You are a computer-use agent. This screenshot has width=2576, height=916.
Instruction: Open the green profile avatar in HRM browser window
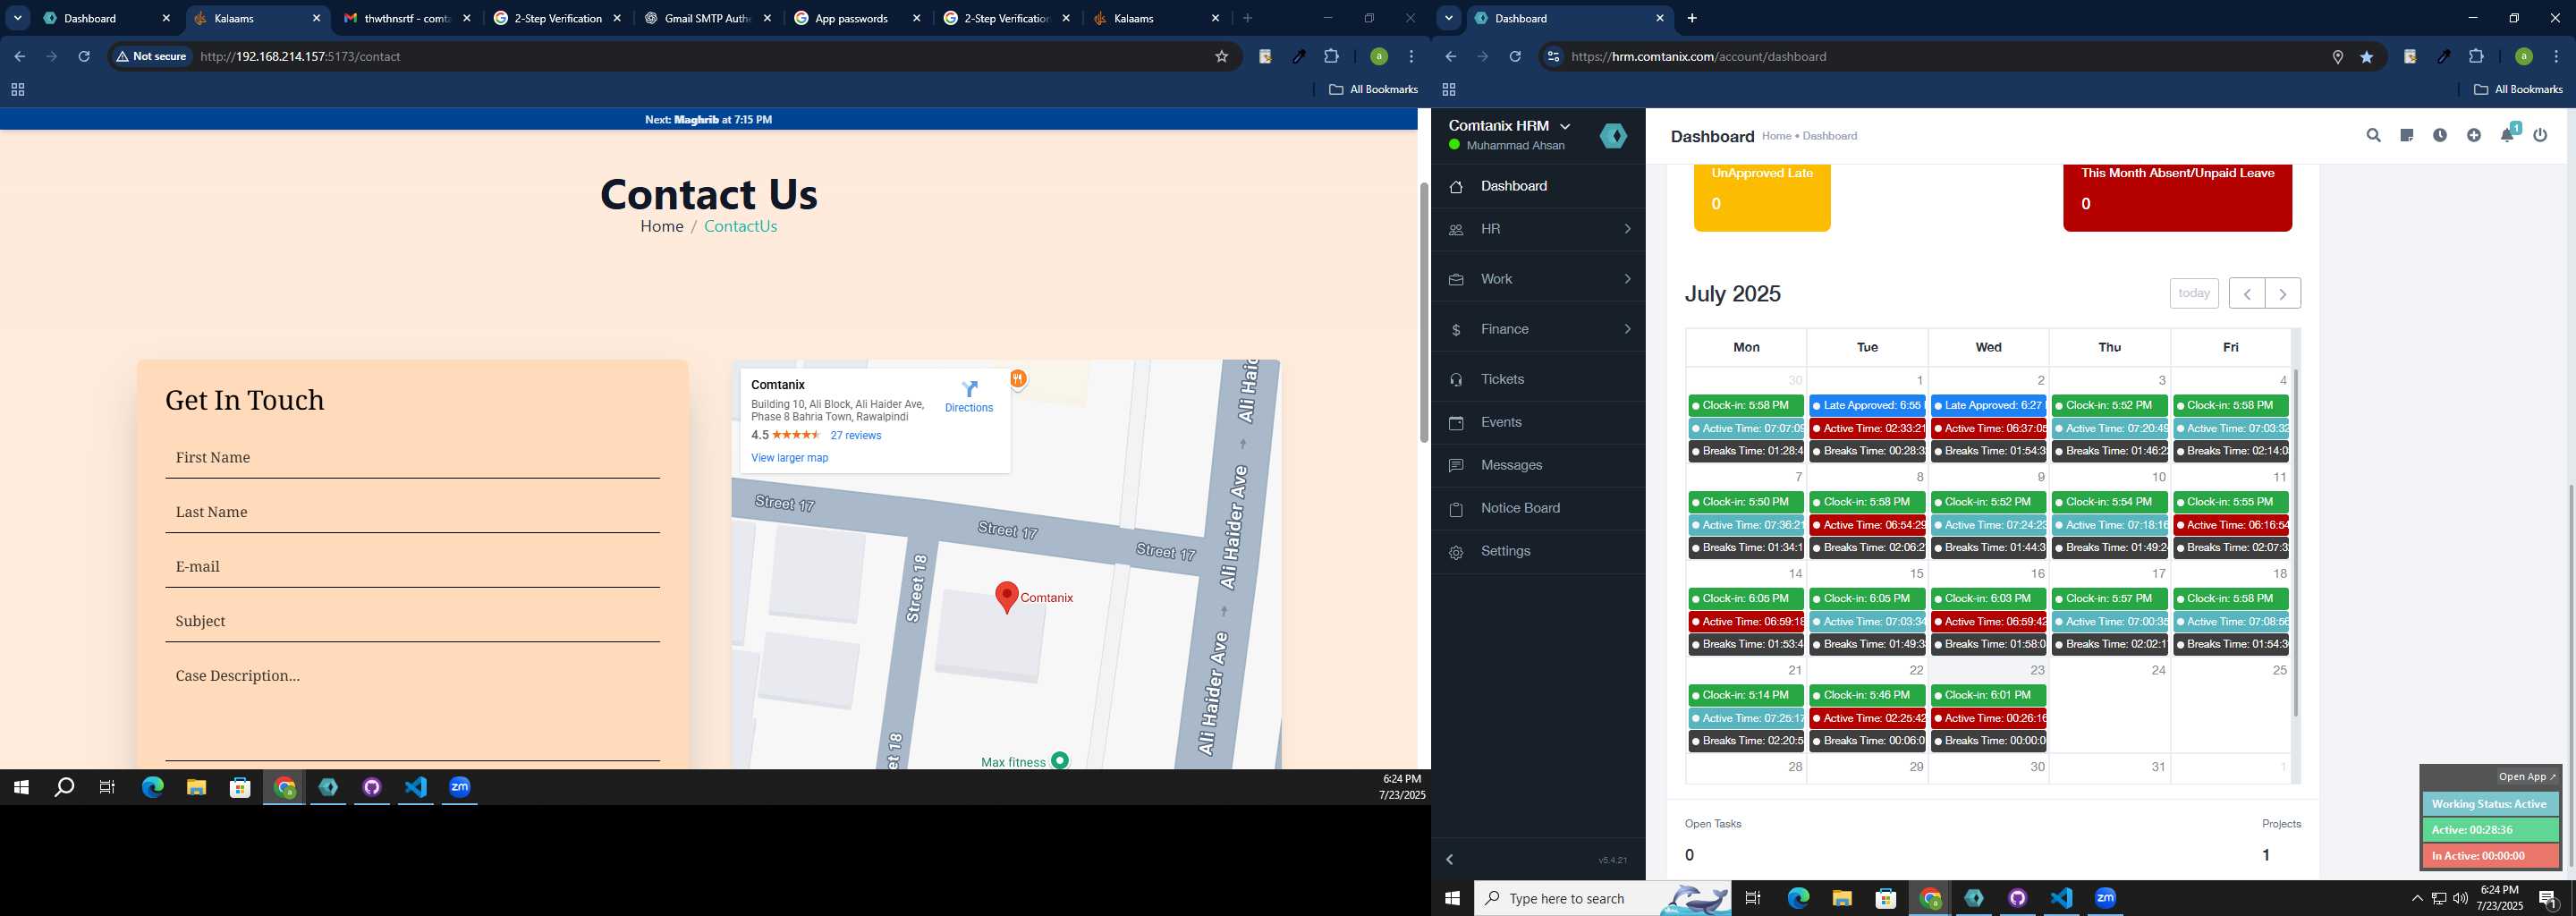tap(2524, 57)
